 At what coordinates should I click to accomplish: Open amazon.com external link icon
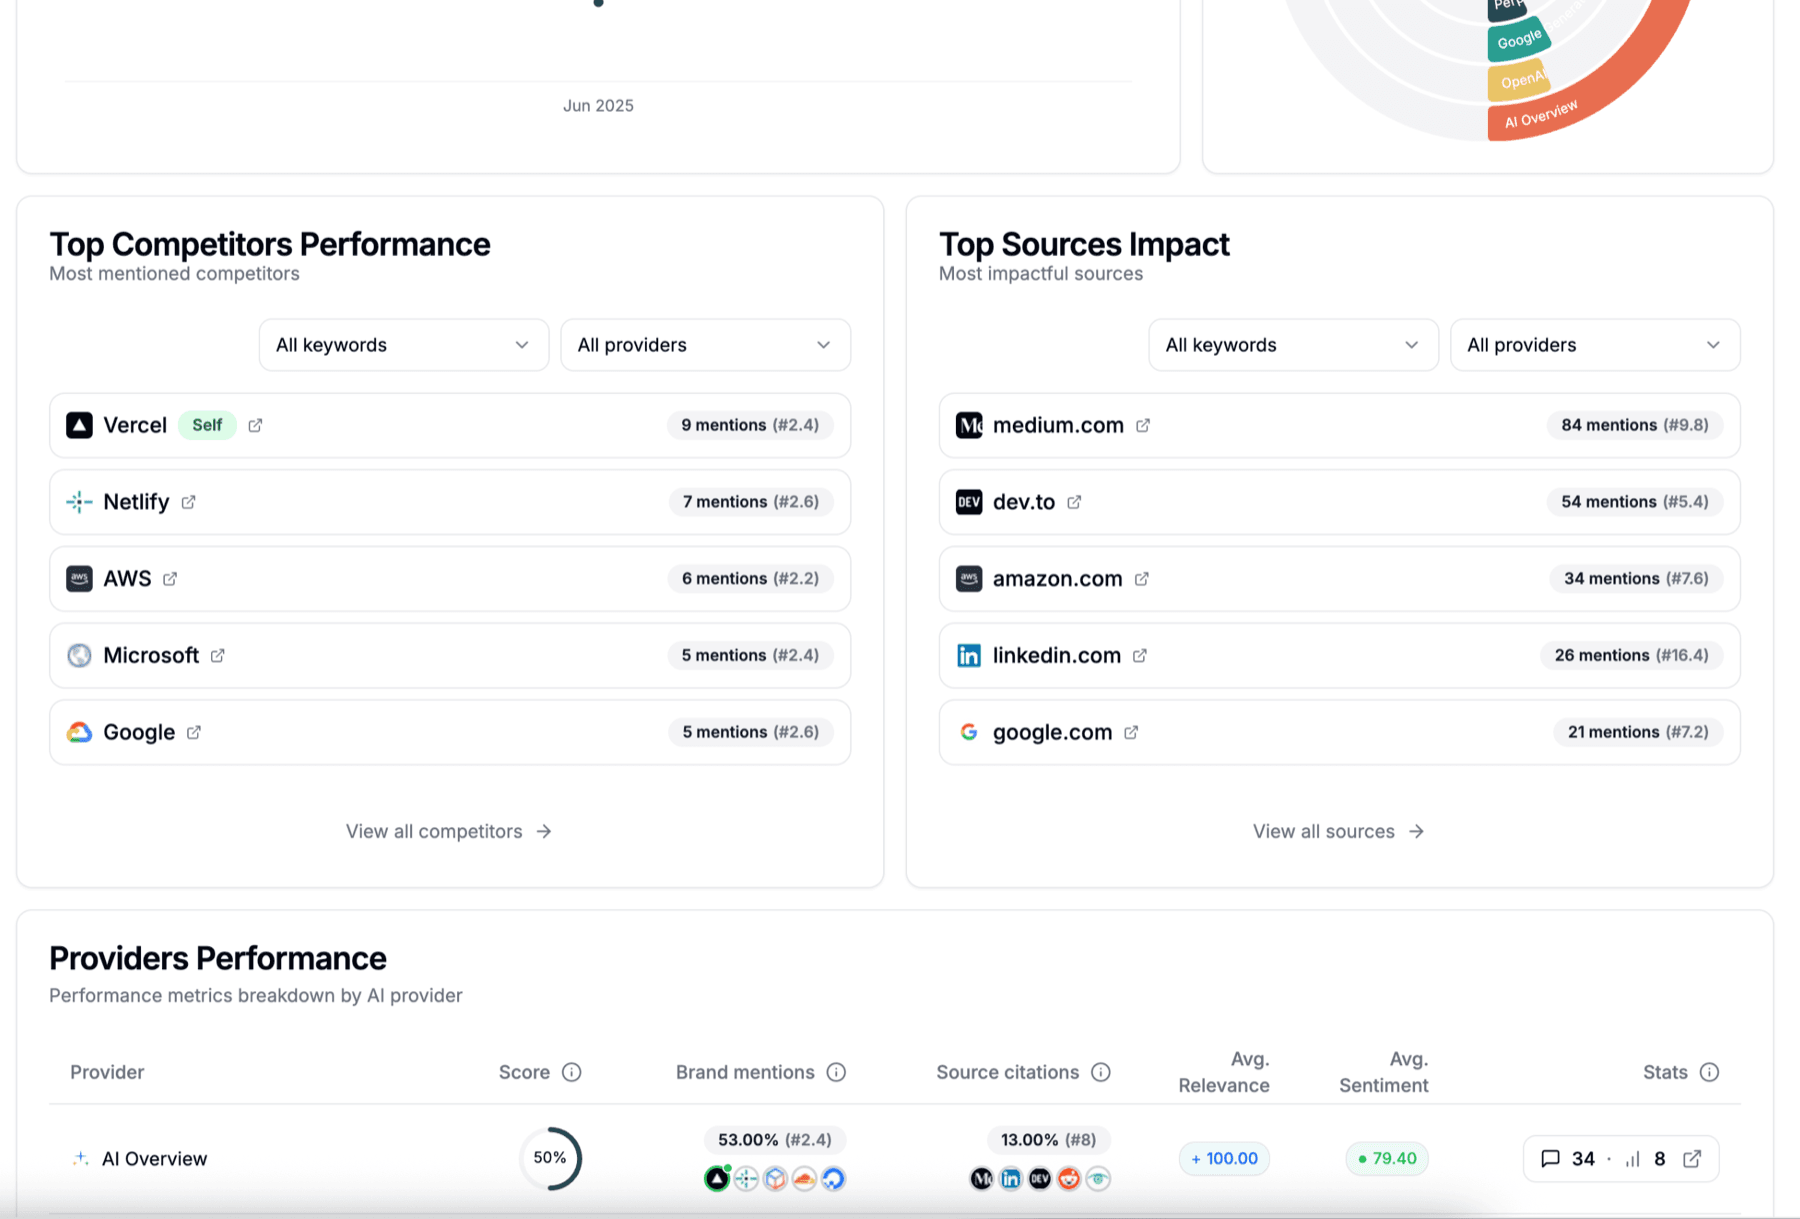[x=1141, y=579]
